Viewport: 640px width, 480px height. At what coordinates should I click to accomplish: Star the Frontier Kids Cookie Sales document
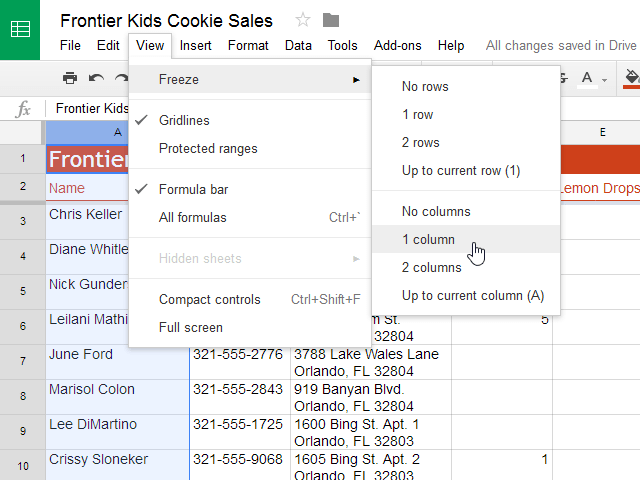tap(303, 20)
